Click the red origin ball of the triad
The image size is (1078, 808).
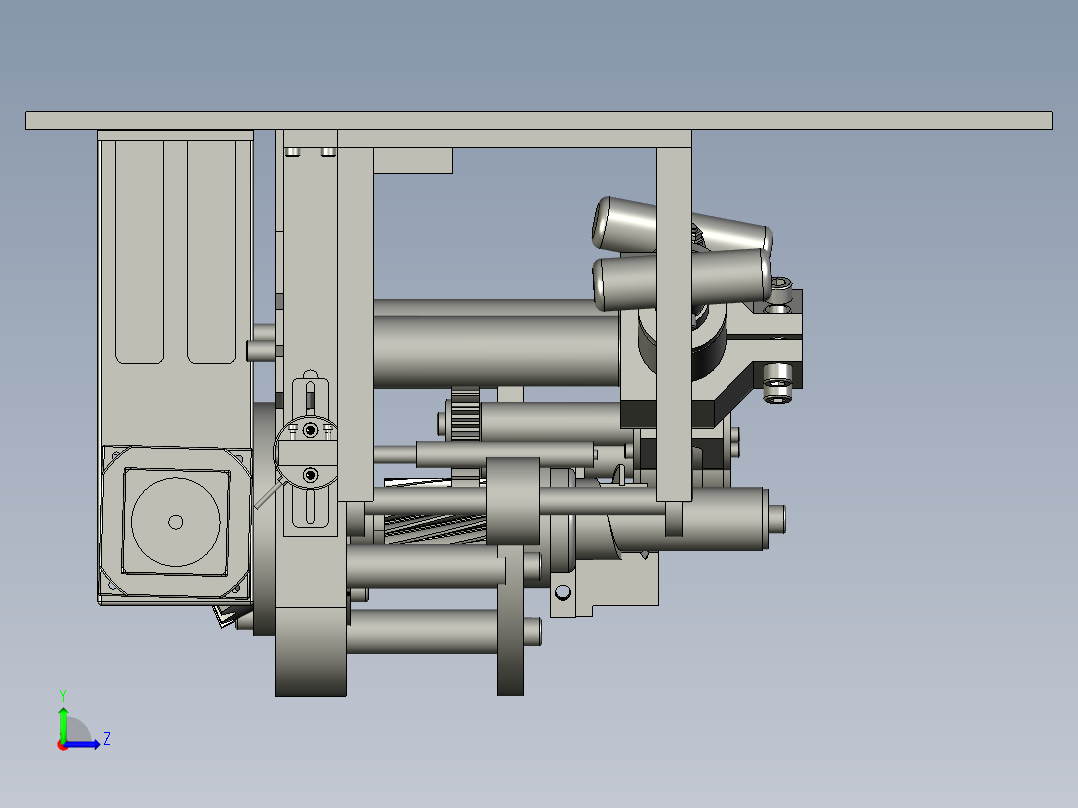[x=62, y=745]
